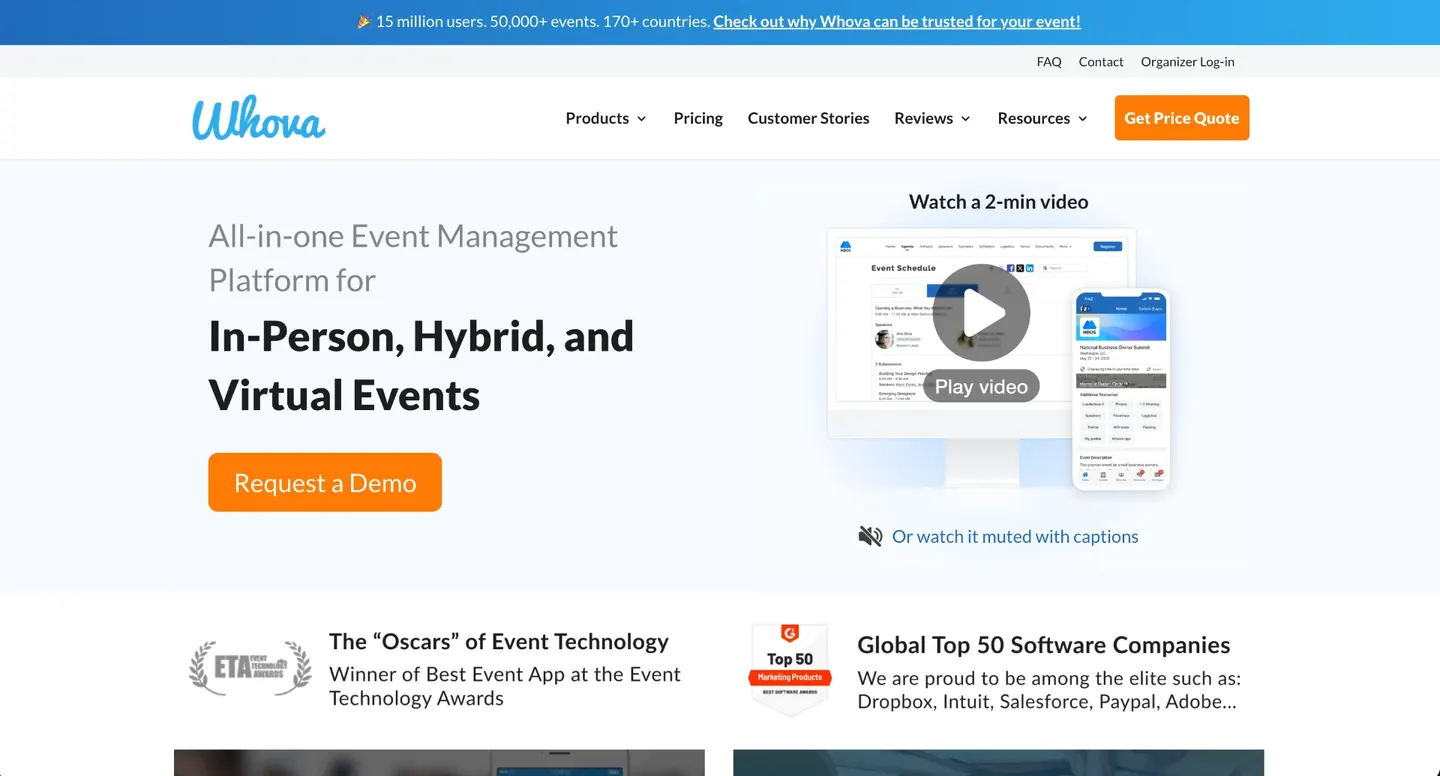
Task: Open 'Check out why Whova can be trusted' link
Action: [x=897, y=21]
